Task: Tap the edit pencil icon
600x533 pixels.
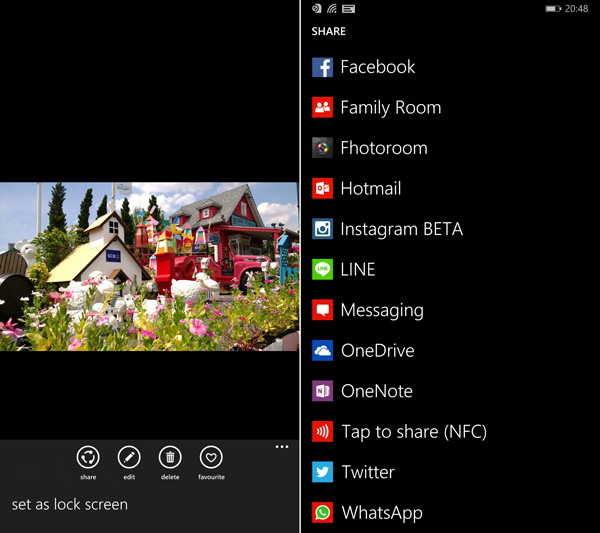Action: tap(129, 457)
